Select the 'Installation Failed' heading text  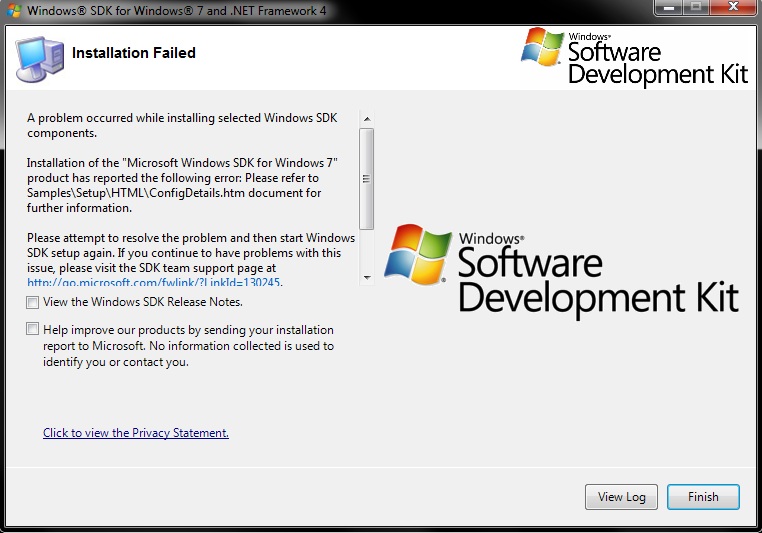pyautogui.click(x=134, y=52)
